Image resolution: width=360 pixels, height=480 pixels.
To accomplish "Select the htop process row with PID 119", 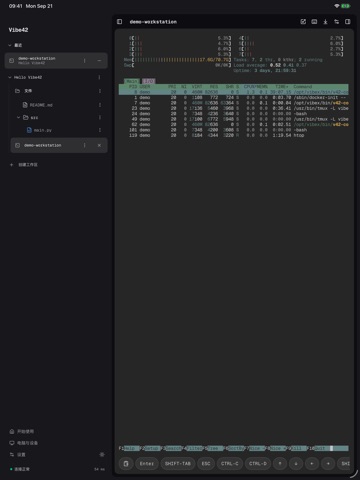I will pos(234,135).
